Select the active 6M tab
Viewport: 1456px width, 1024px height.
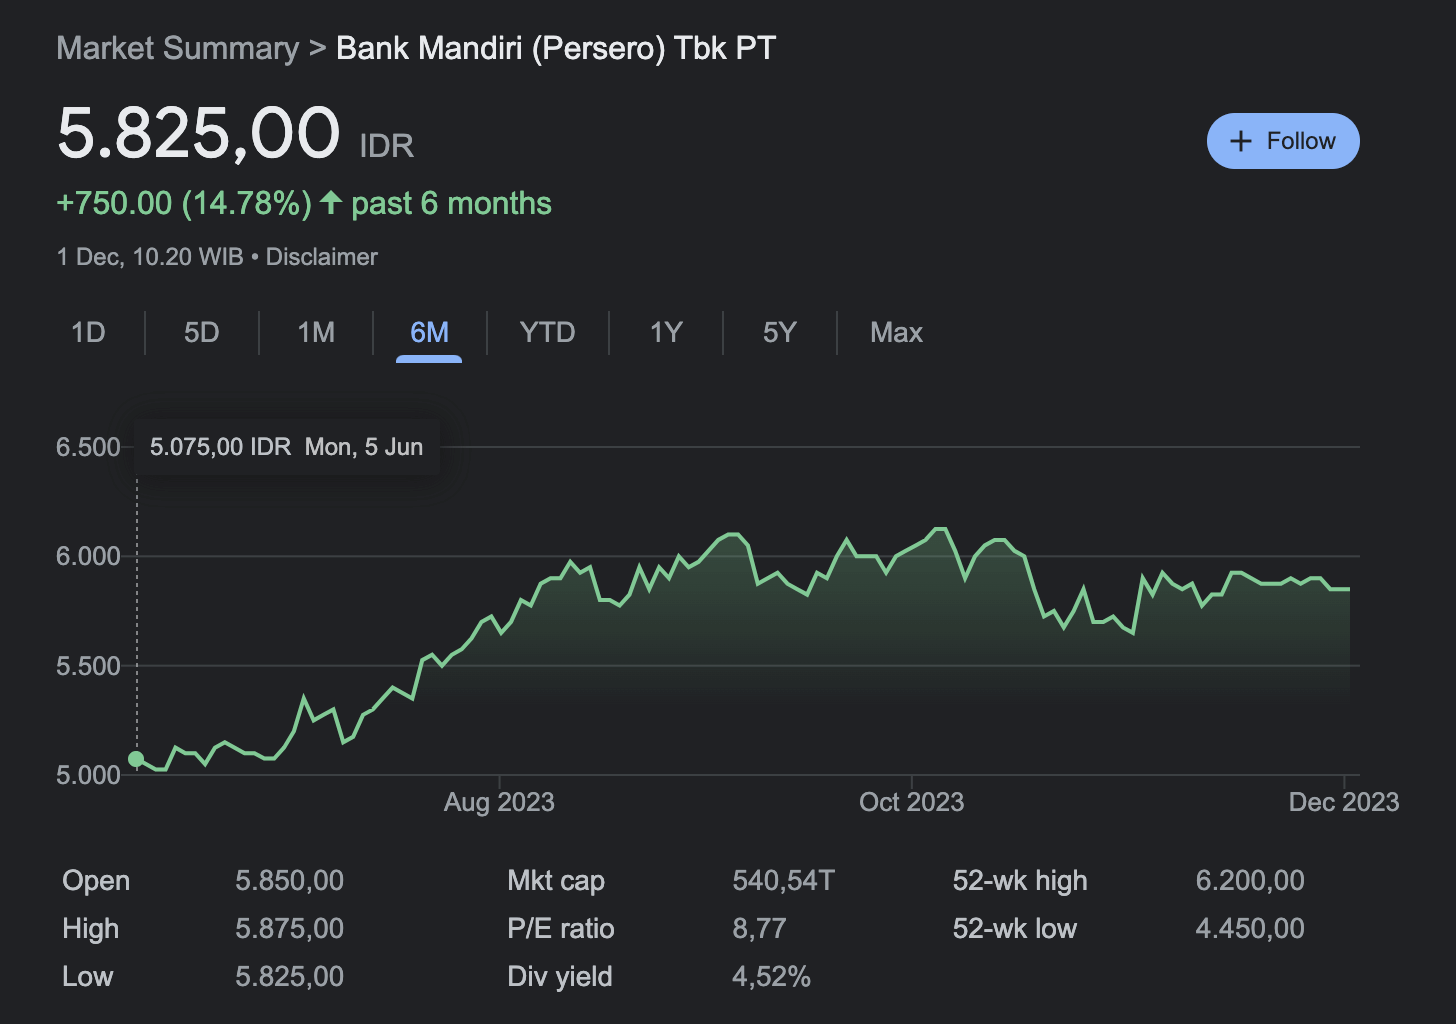[x=429, y=332]
